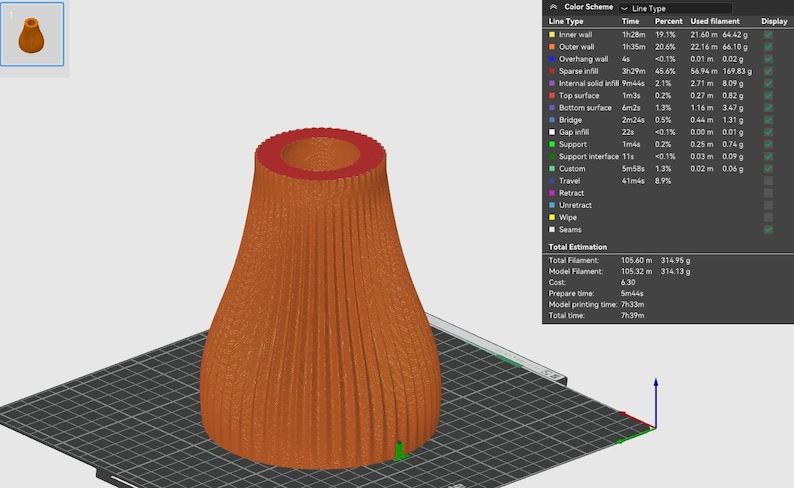Click the Sparse infill dark red swatch
This screenshot has width=794, height=488.
552,71
